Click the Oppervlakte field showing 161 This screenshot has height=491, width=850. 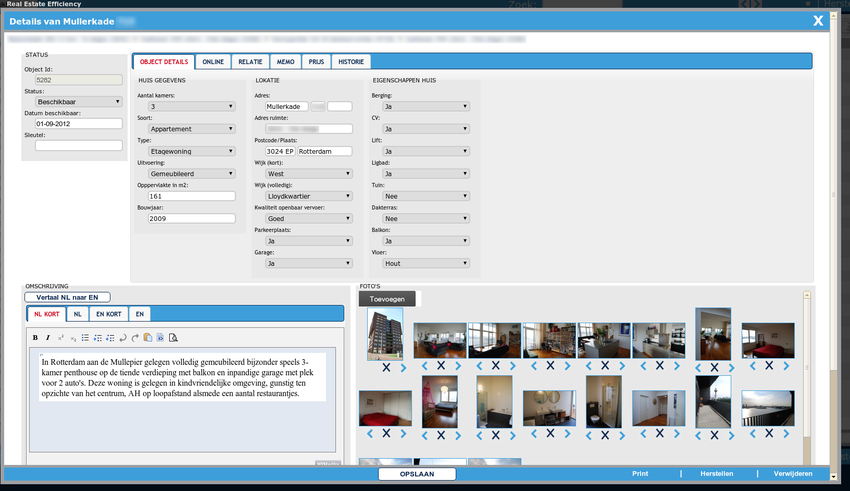click(191, 196)
